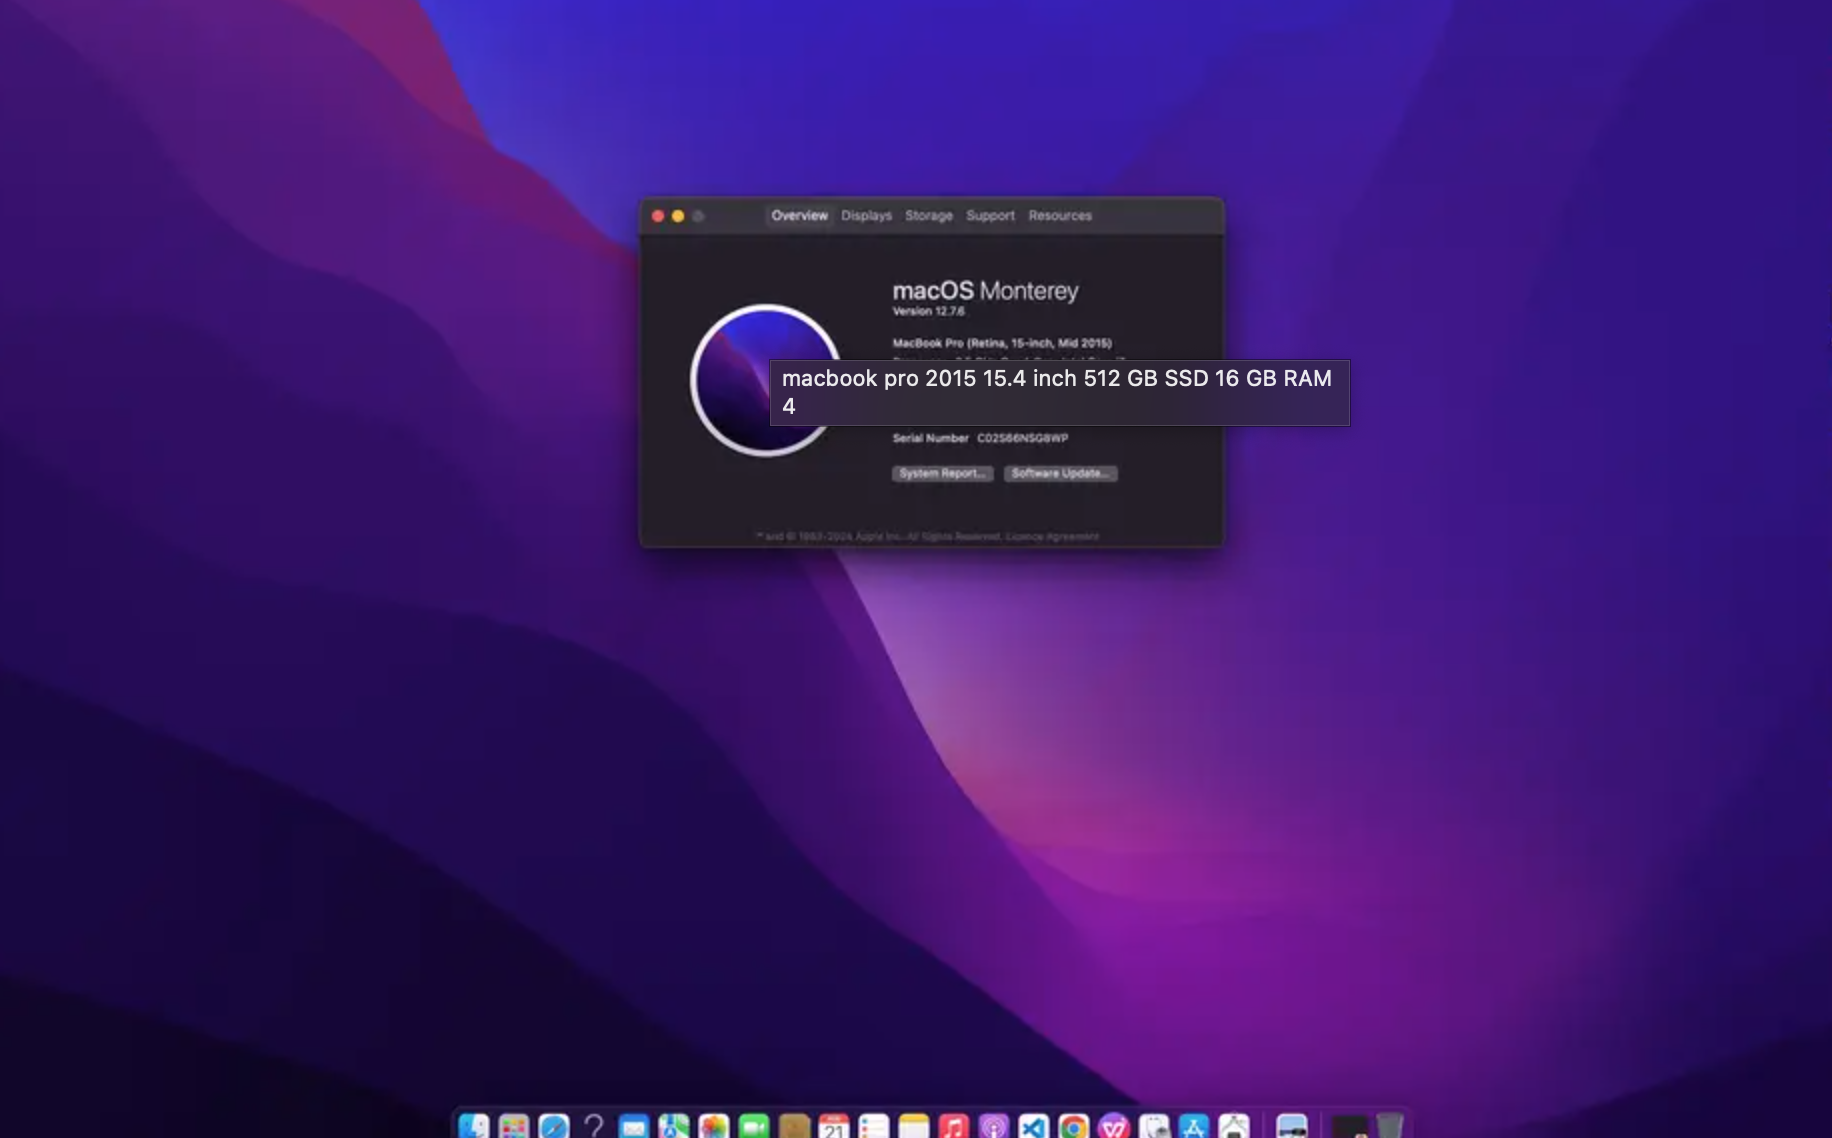
Task: Switch to the Storage tab
Action: click(929, 216)
